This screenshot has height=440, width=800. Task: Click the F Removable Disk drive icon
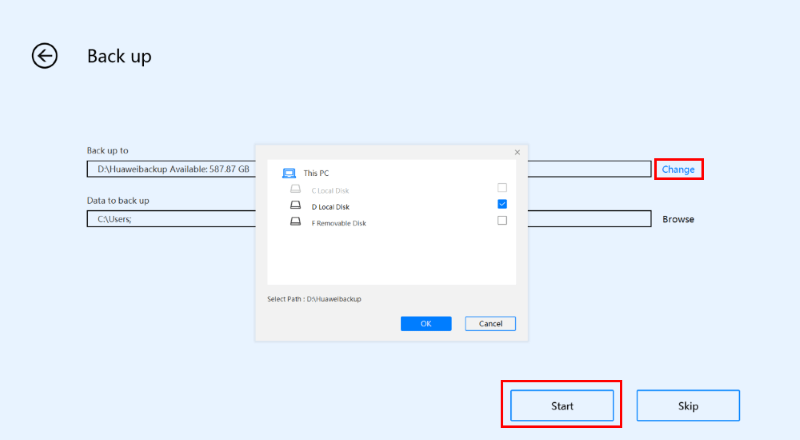(295, 222)
